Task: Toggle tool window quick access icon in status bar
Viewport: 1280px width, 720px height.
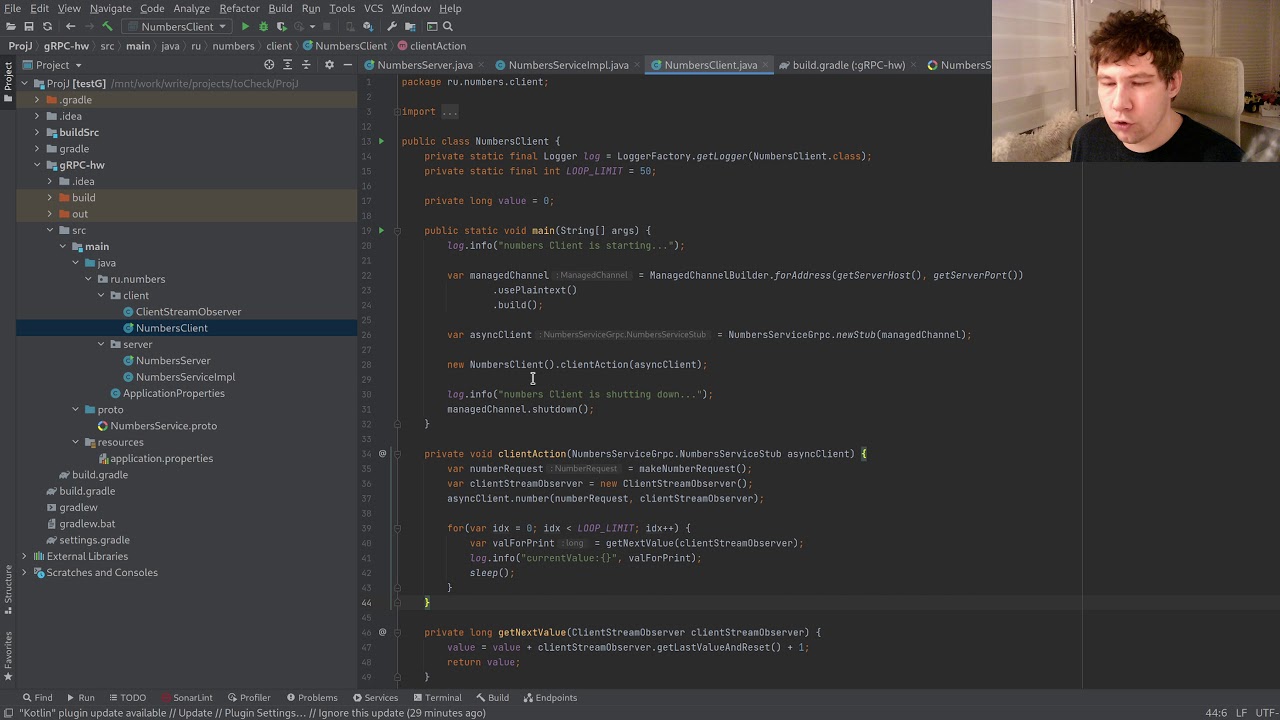Action: coord(9,713)
